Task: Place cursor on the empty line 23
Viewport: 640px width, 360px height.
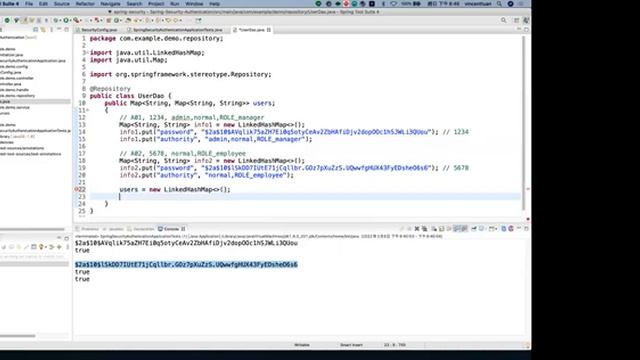Action: pyautogui.click(x=305, y=197)
